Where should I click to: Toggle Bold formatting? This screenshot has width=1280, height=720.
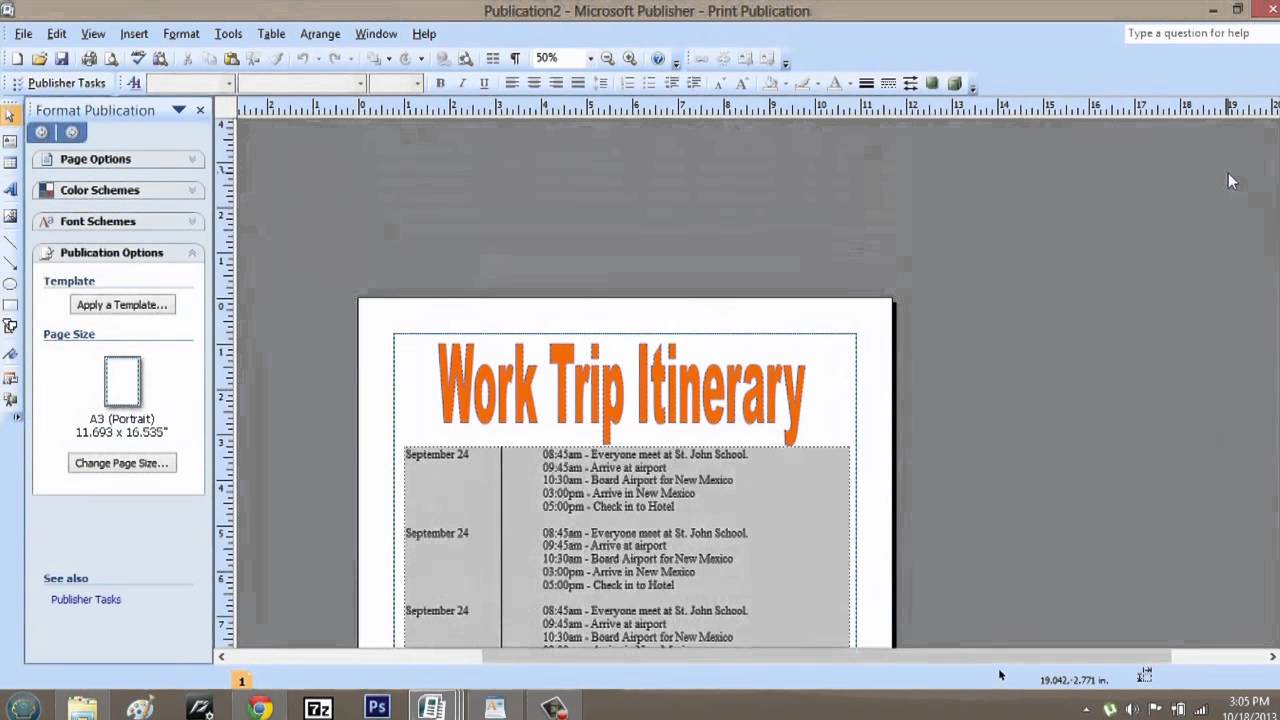click(440, 83)
